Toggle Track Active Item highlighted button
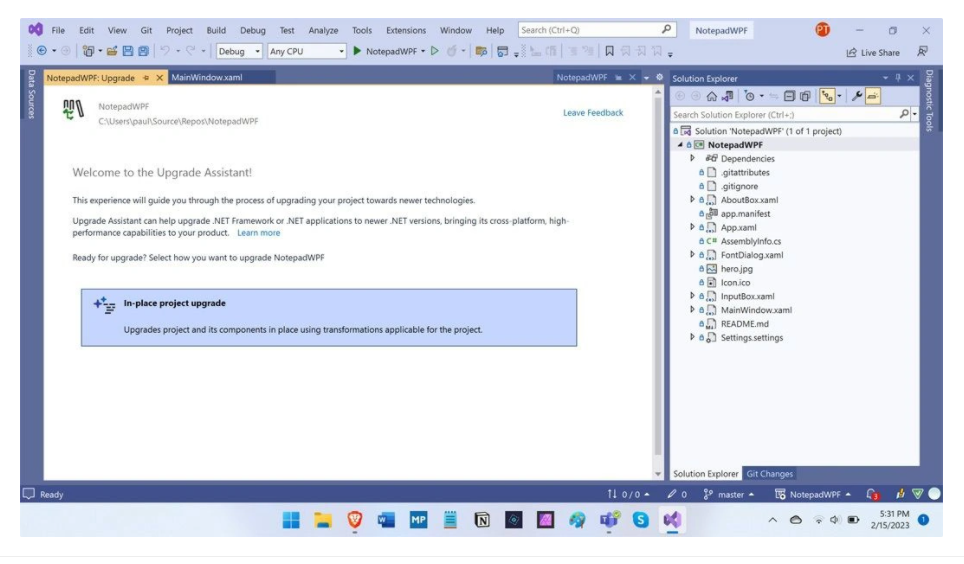The height and width of the screenshot is (564, 964). point(828,96)
